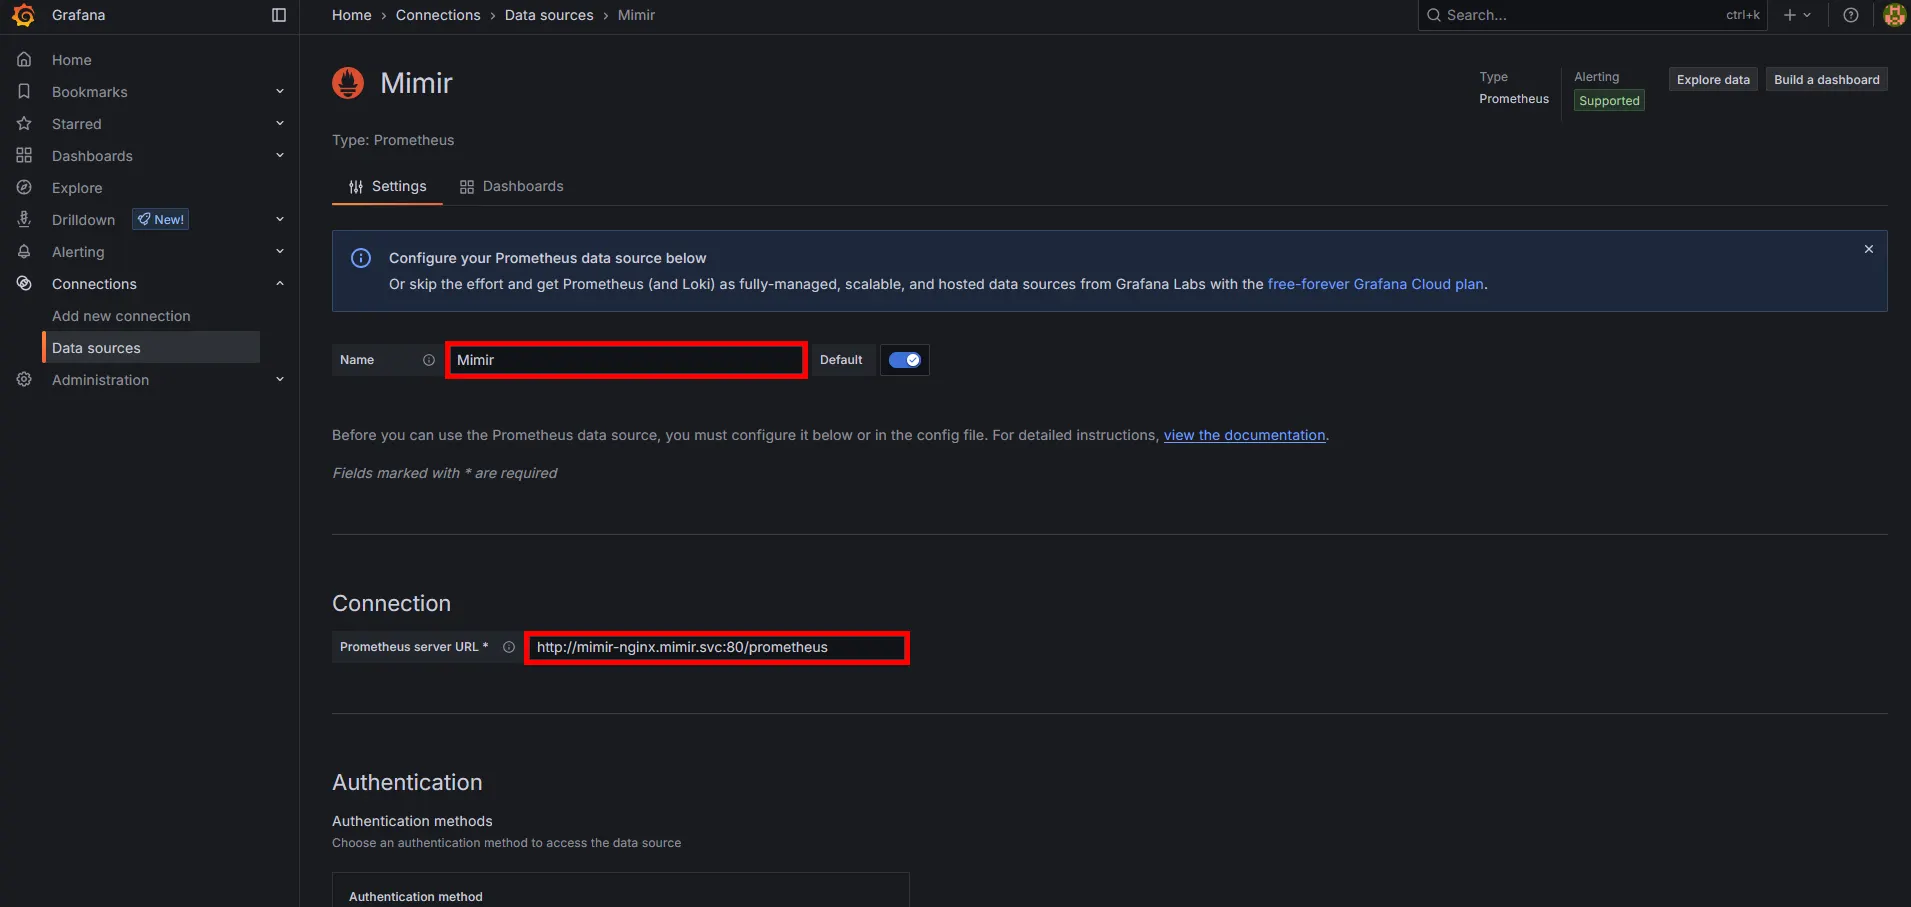Click the blue info circle in banner

tap(361, 258)
